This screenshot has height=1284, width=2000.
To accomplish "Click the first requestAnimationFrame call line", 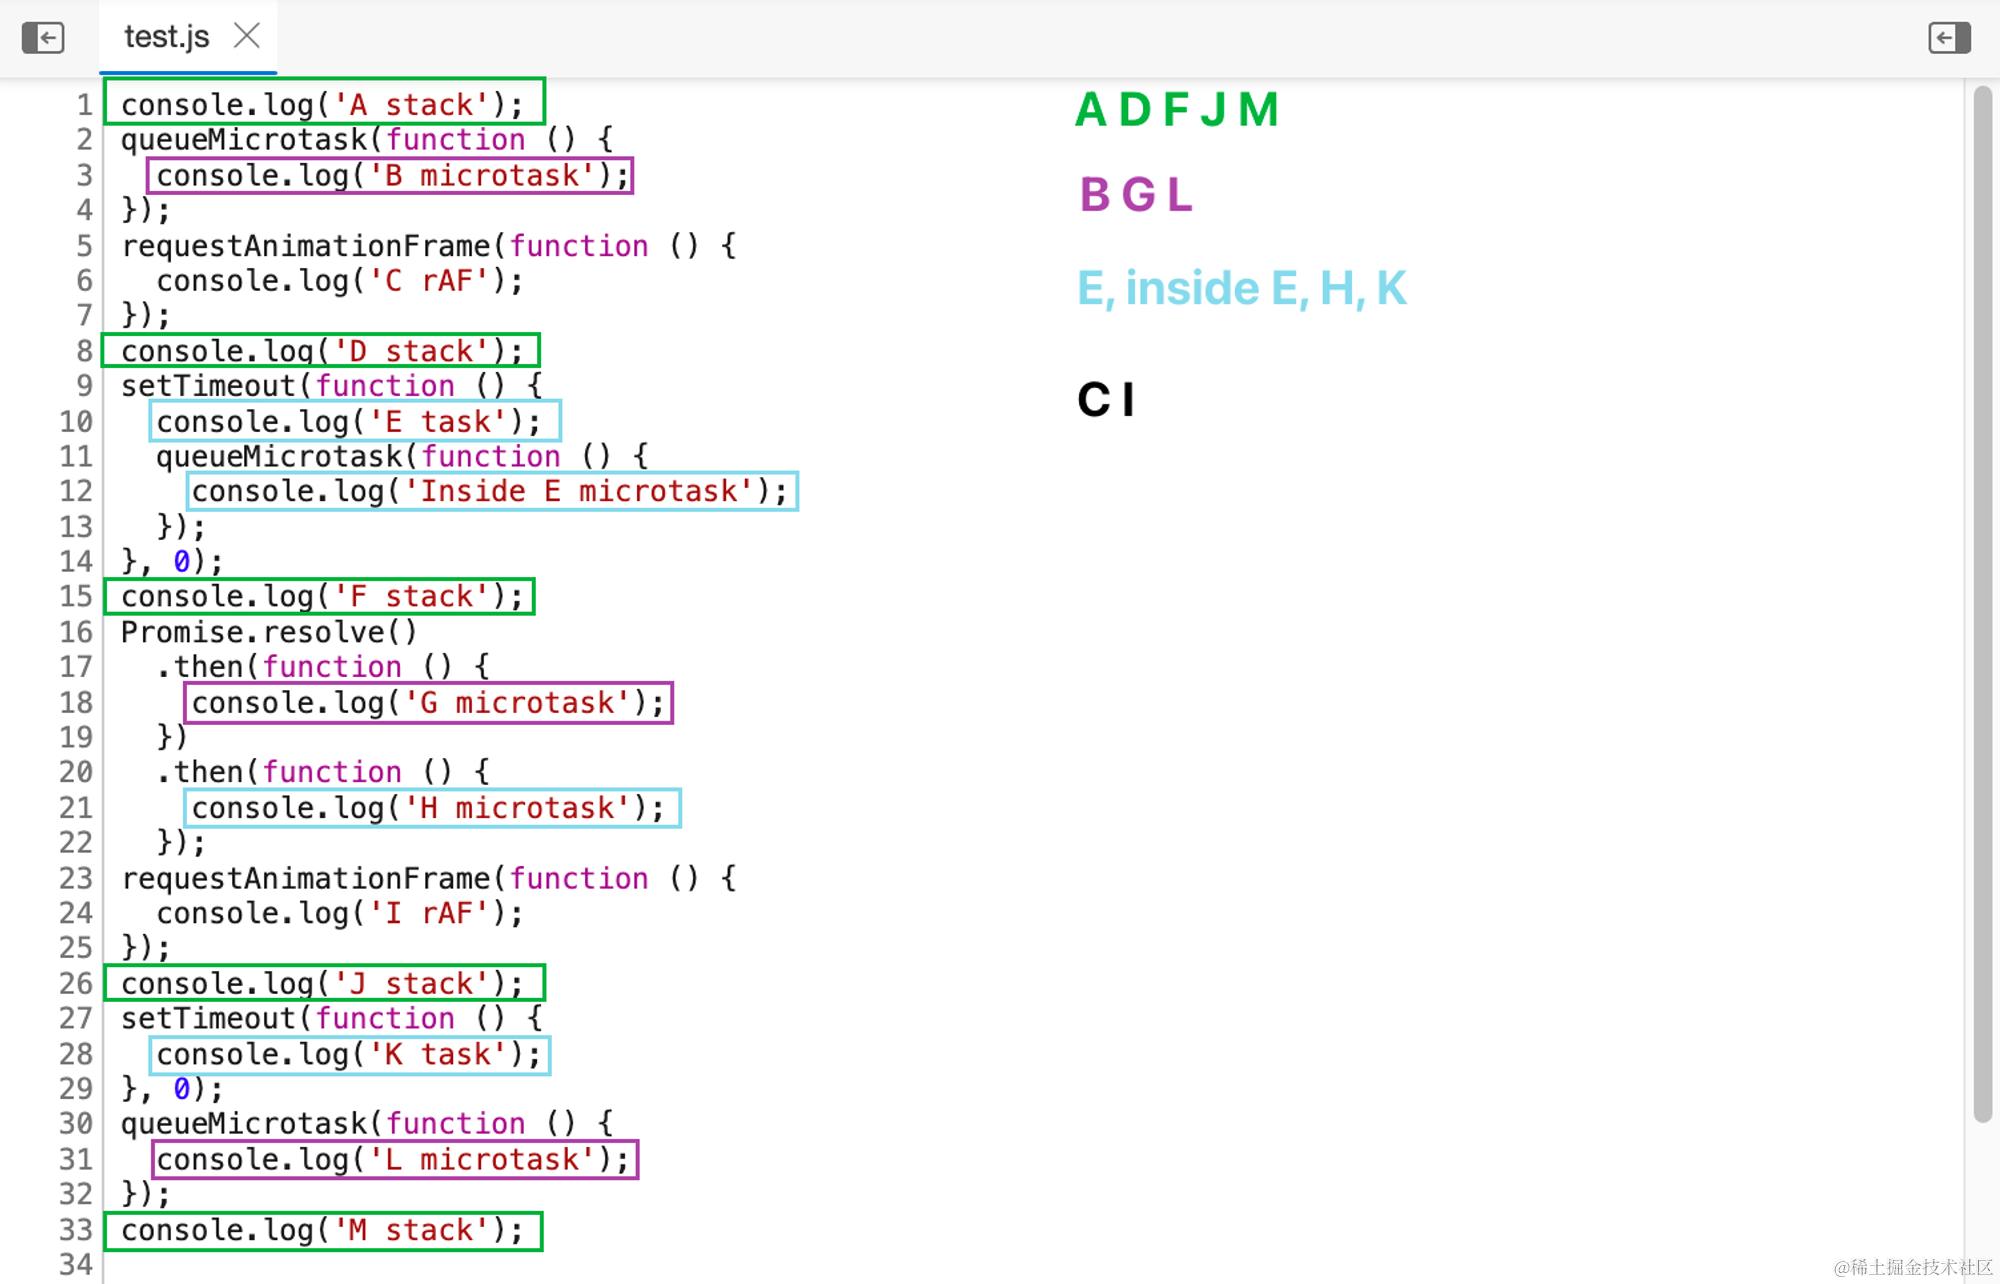I will point(428,246).
